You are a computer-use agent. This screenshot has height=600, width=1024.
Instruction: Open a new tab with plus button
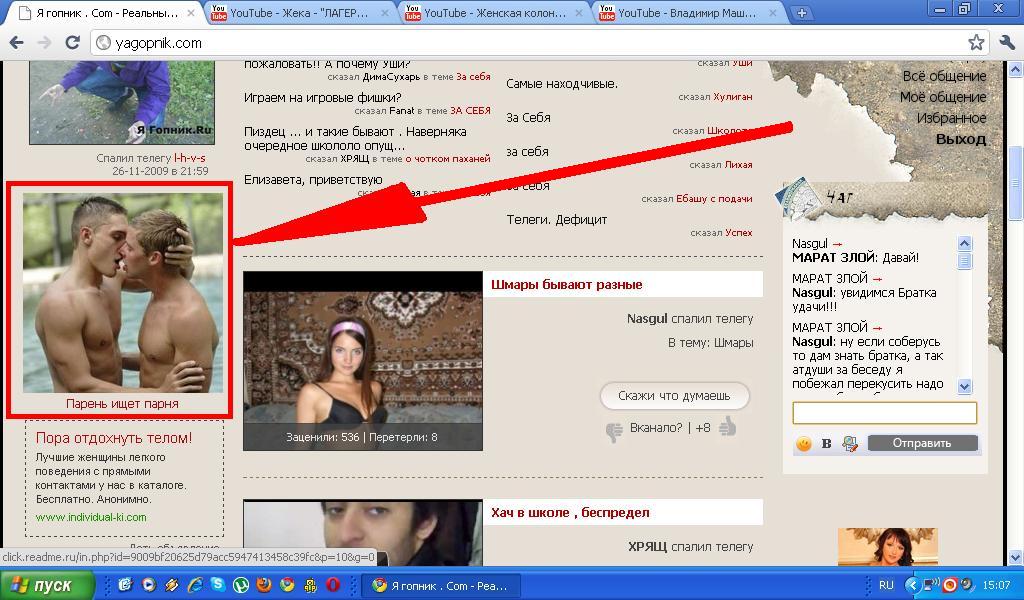tap(801, 12)
